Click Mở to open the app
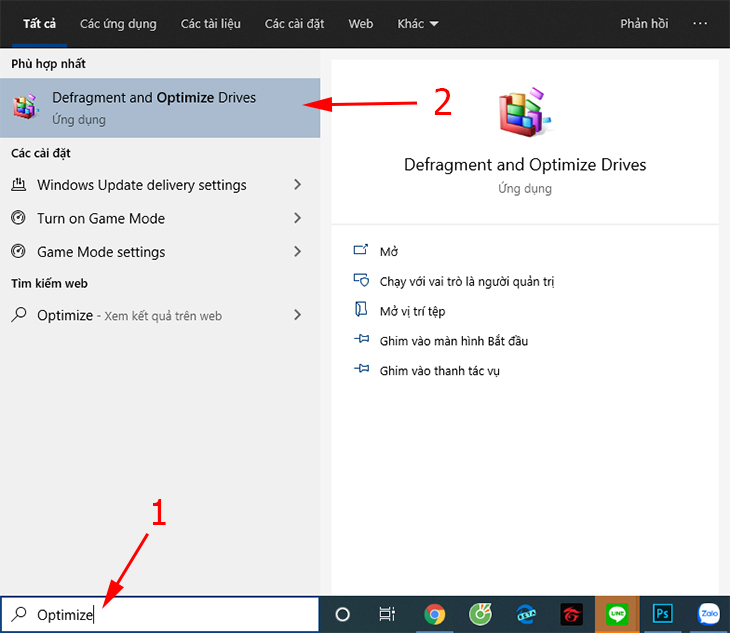This screenshot has width=730, height=633. click(x=389, y=252)
